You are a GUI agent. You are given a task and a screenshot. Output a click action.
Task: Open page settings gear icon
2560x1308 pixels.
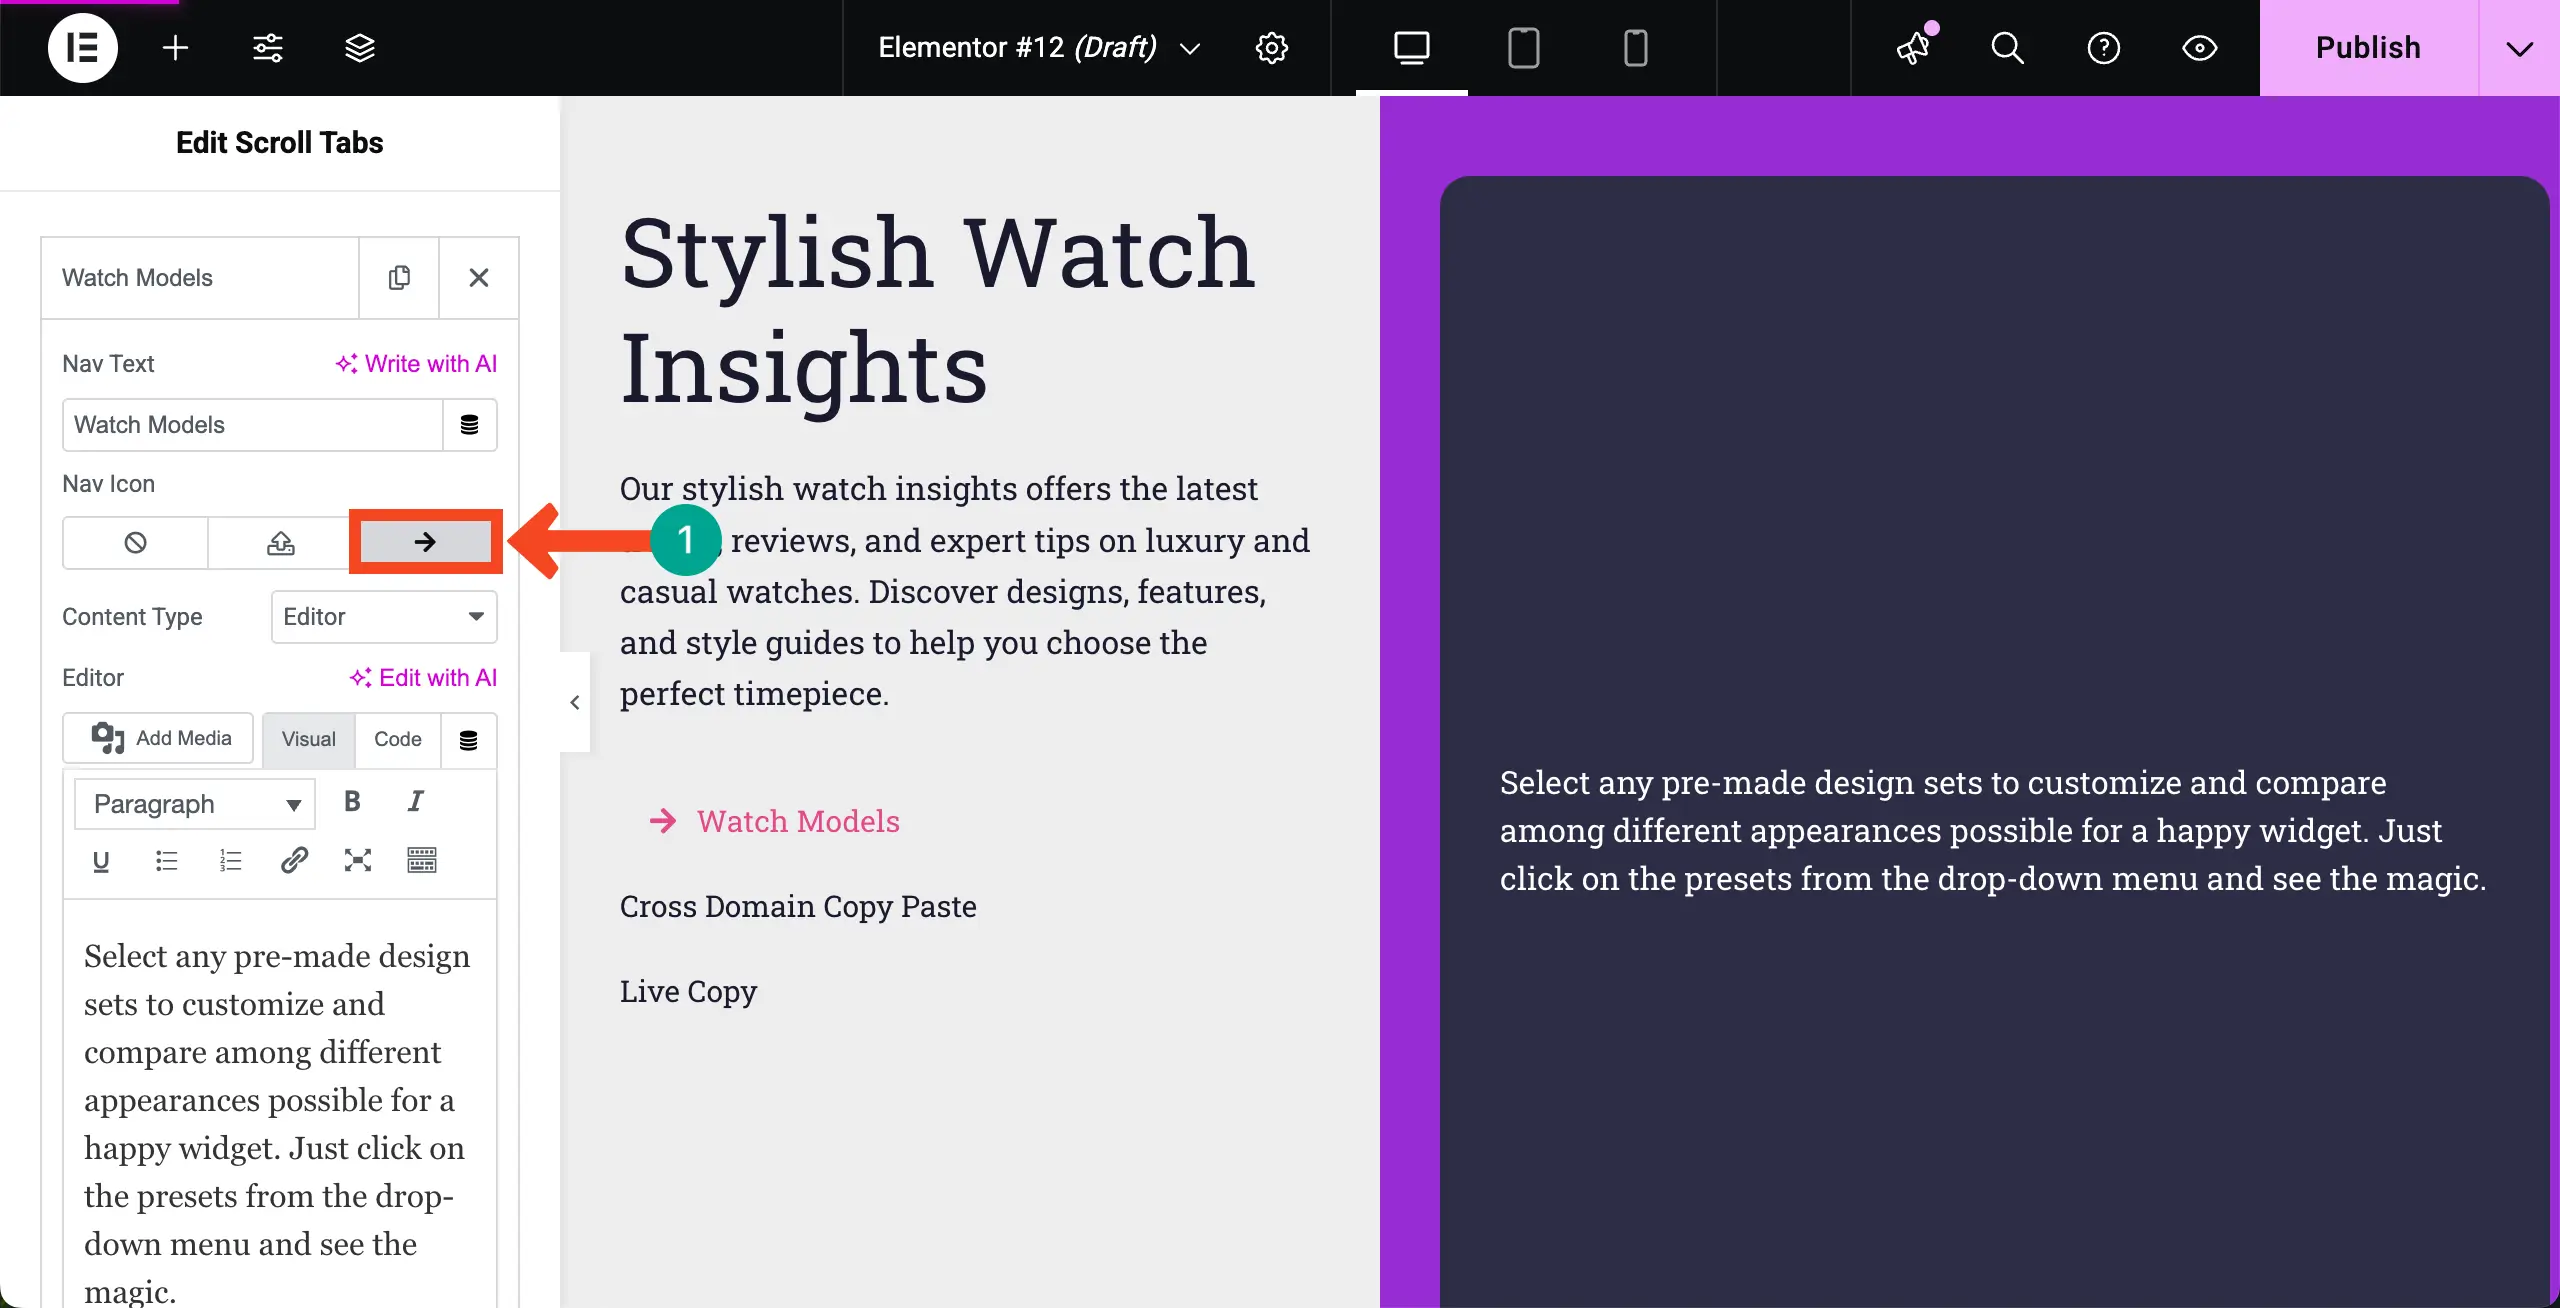point(1271,47)
